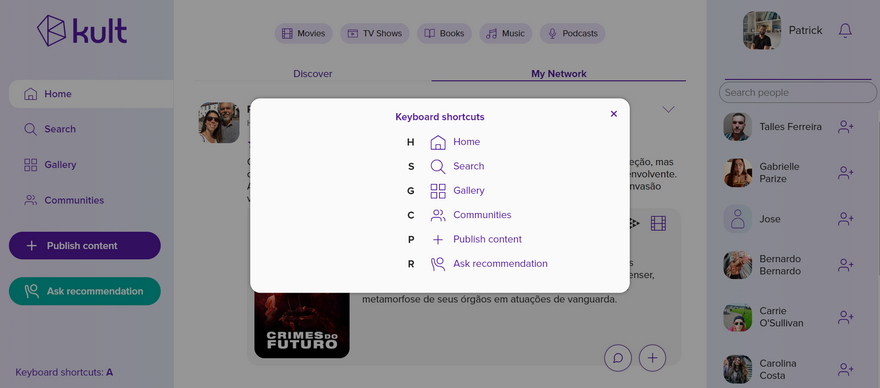
Task: Click the Patrick username
Action: (805, 30)
